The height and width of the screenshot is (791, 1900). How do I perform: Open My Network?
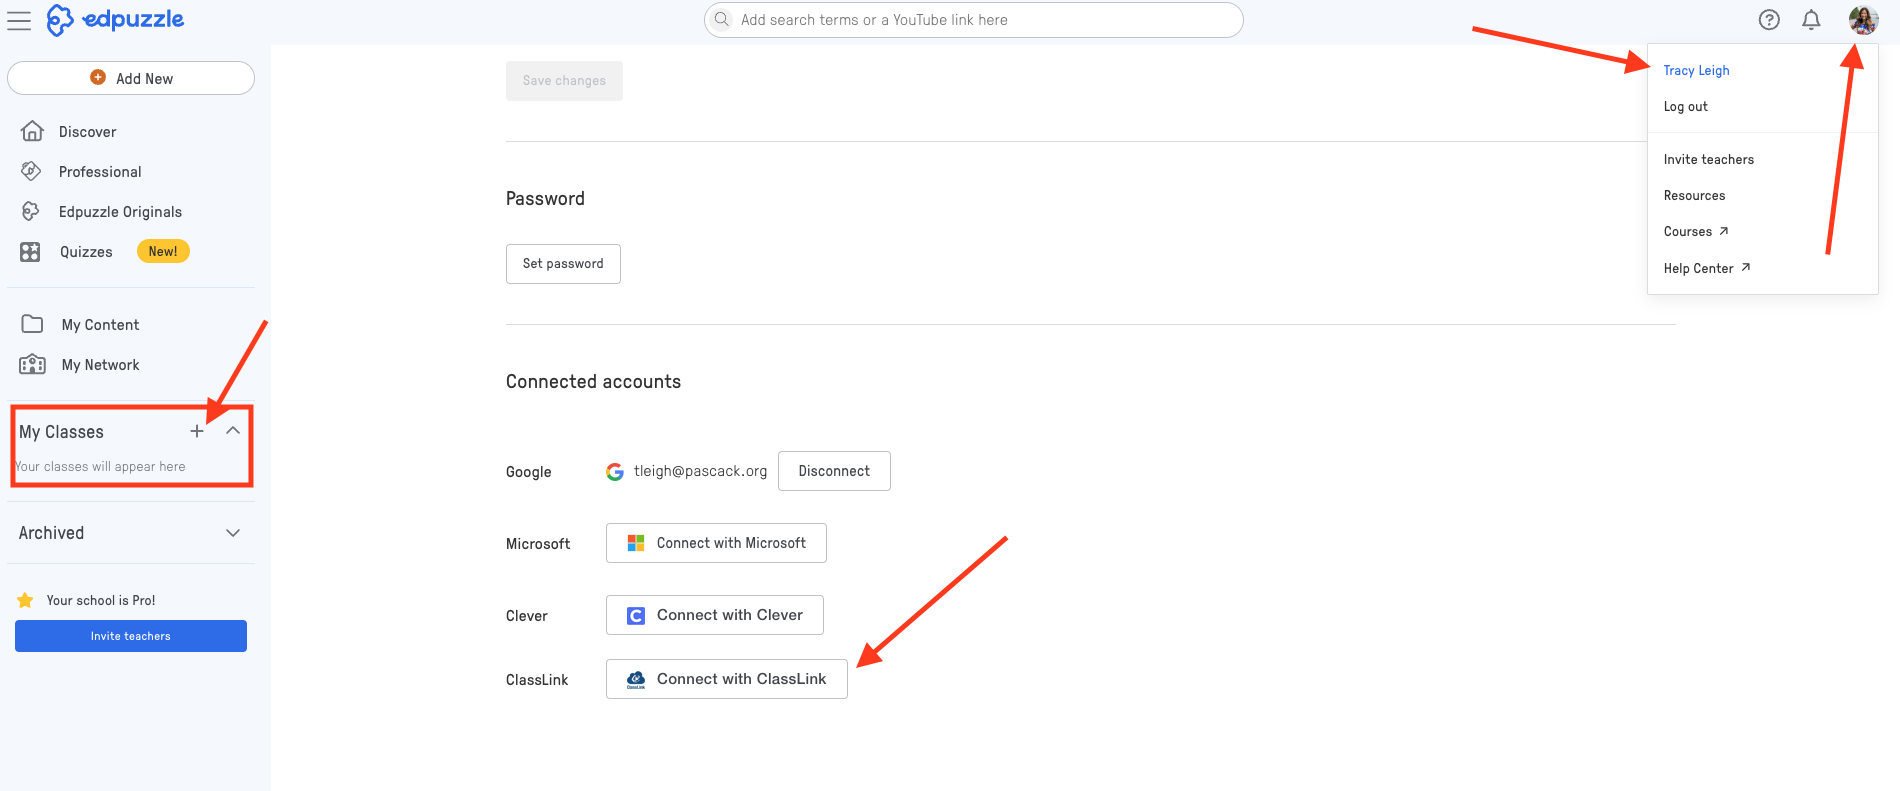[x=100, y=365]
